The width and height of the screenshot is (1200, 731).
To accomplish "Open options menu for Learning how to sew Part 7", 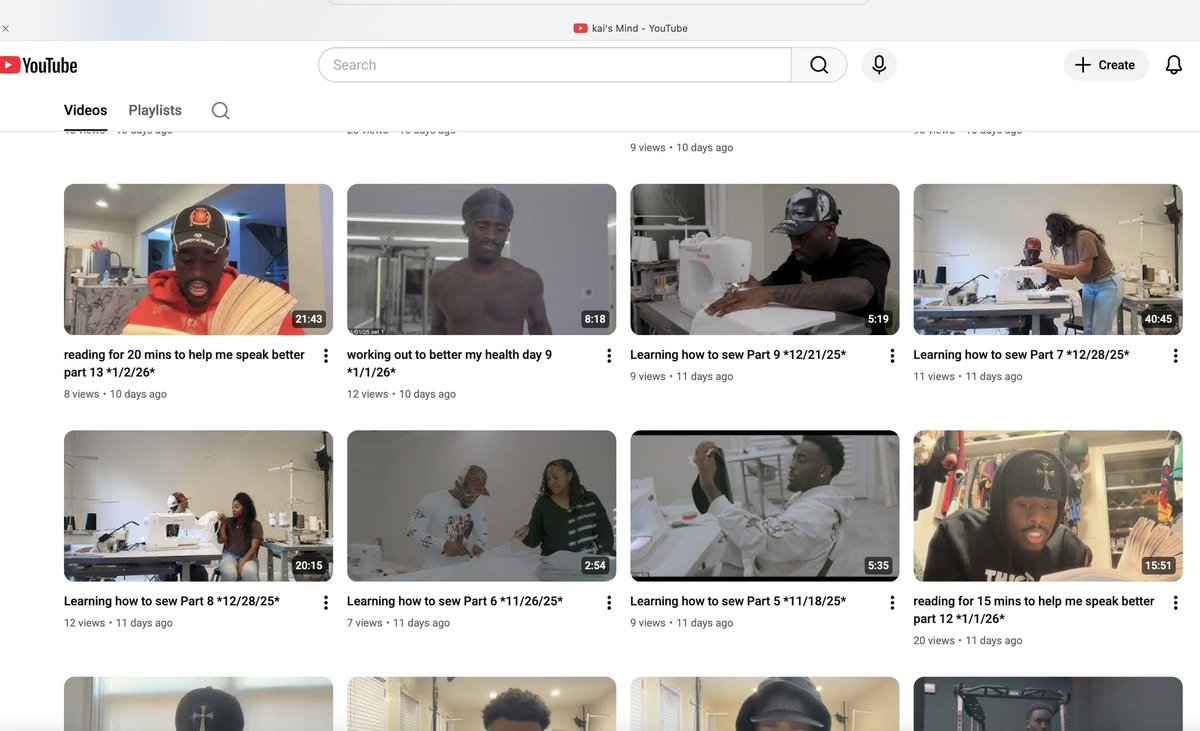I will (x=1175, y=355).
